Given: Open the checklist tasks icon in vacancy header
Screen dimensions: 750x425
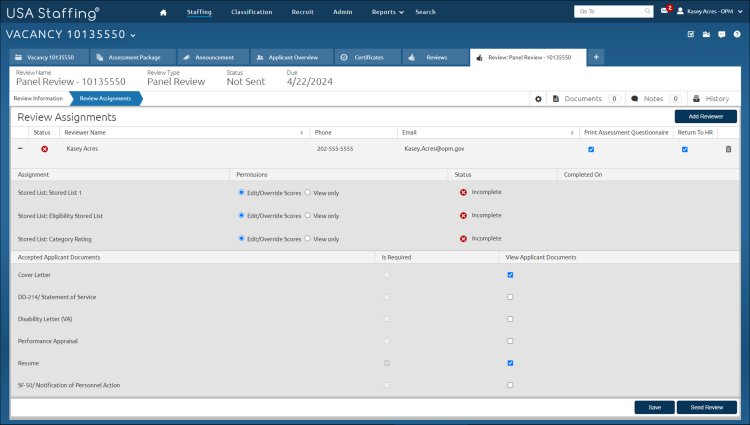Looking at the screenshot, I should click(691, 34).
